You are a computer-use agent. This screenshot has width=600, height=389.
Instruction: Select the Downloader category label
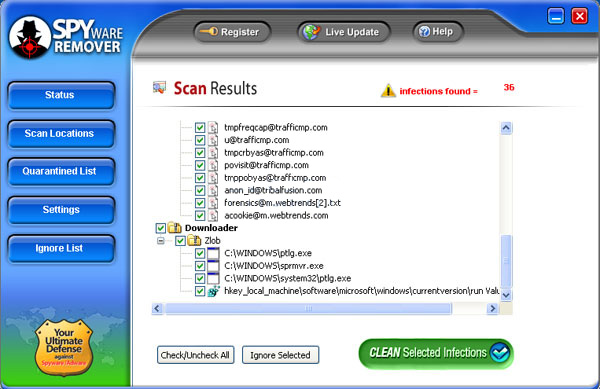click(x=211, y=228)
